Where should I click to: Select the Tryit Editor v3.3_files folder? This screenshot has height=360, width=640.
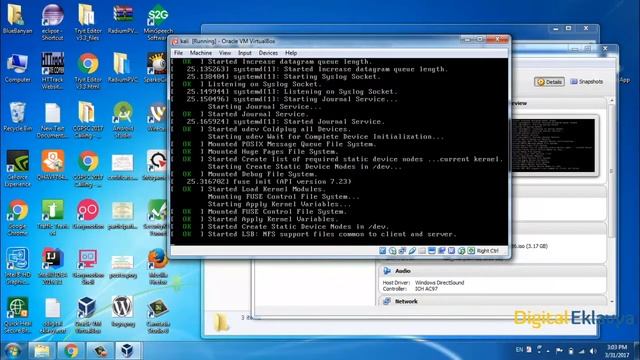(x=87, y=22)
